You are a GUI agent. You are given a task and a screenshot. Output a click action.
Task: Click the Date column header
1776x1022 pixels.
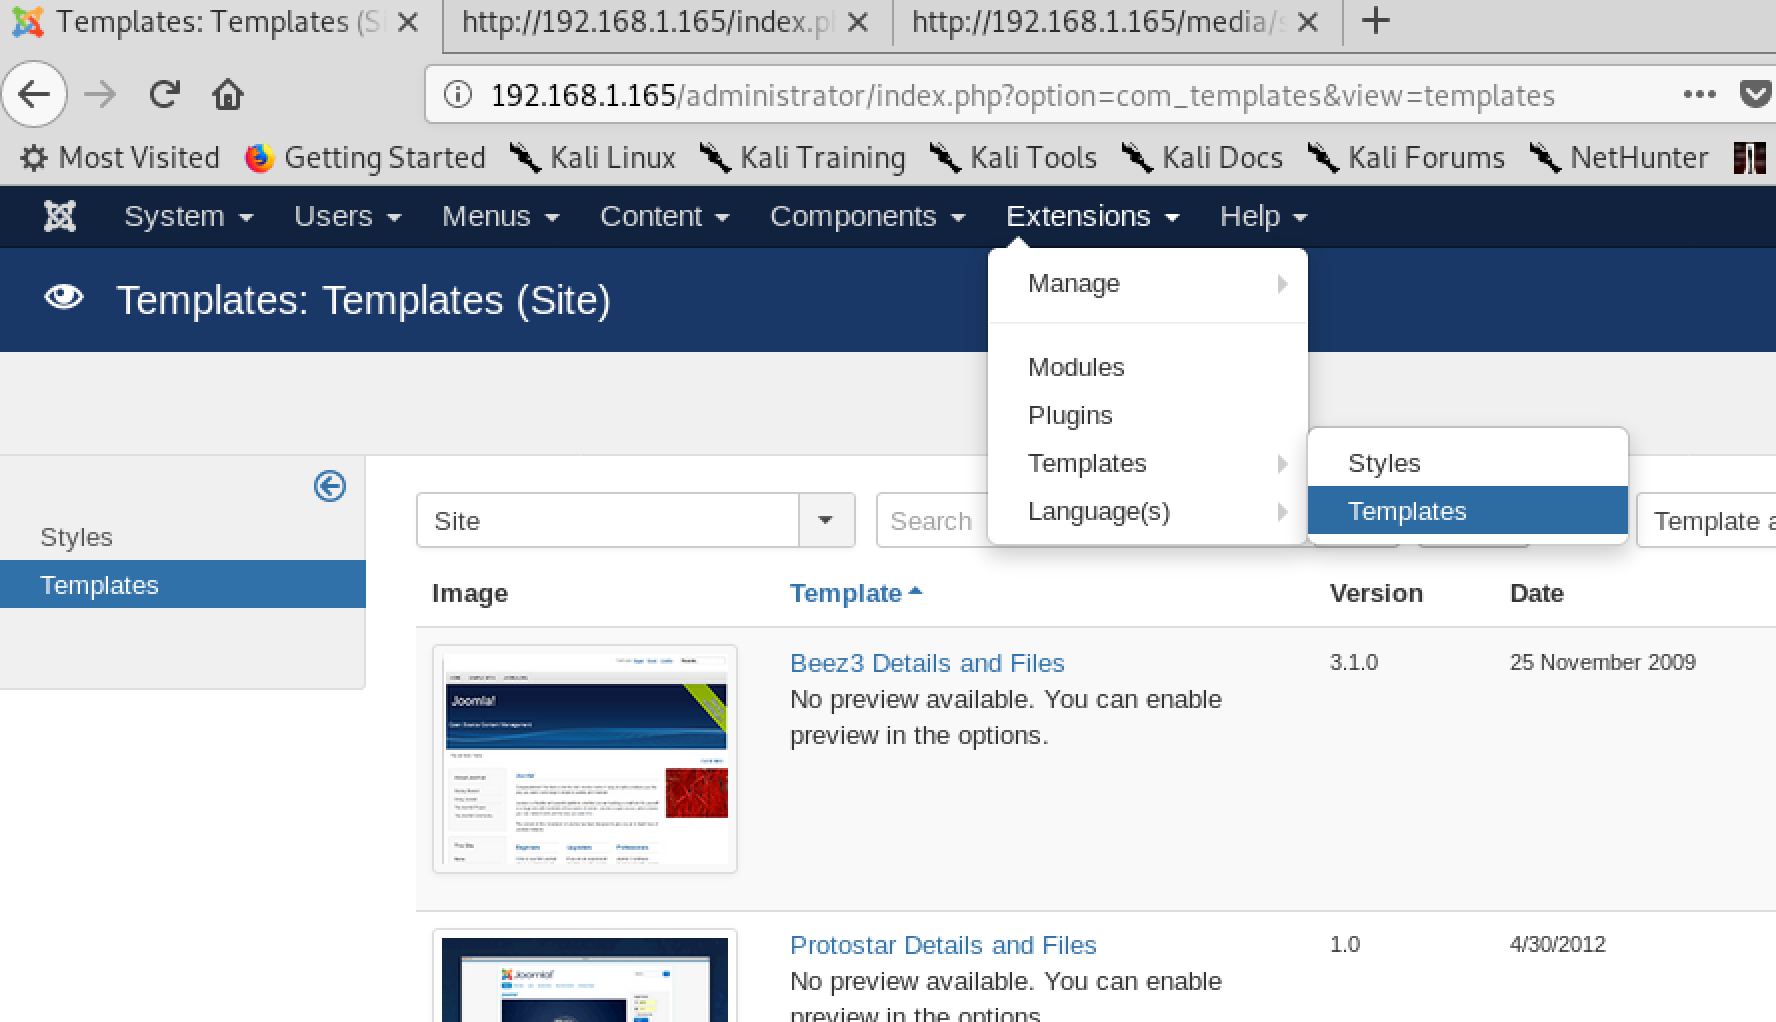[x=1537, y=593]
